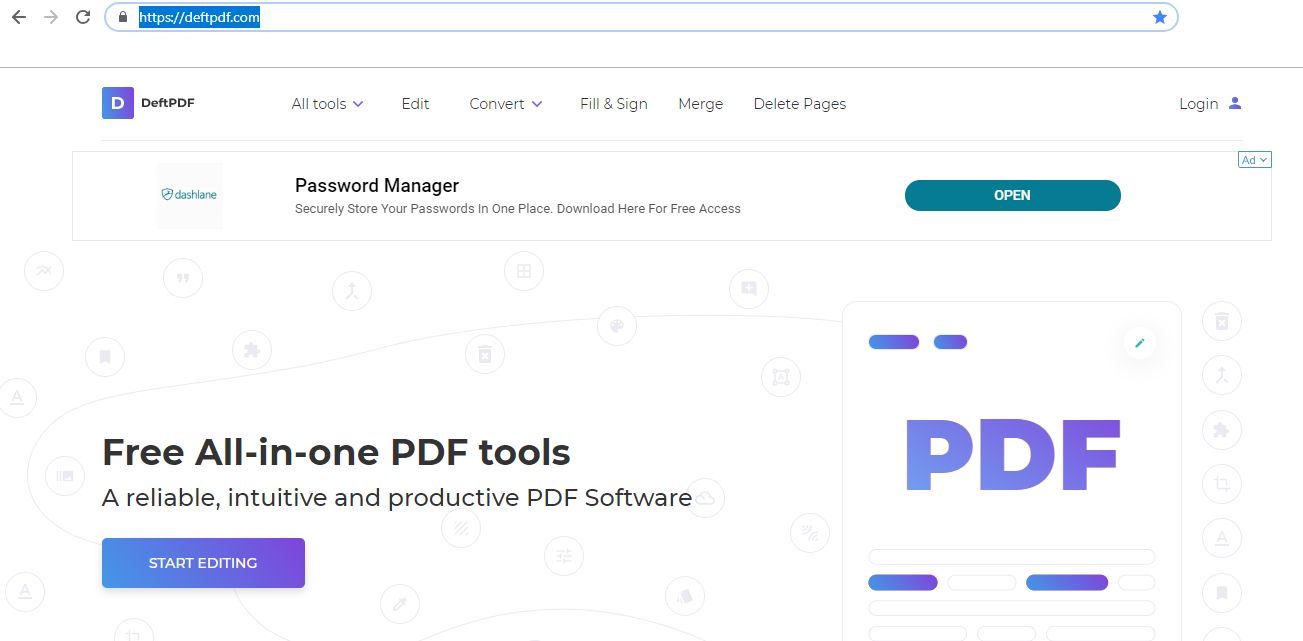Click the Login link
Screen dimensions: 1303x641
point(1198,103)
